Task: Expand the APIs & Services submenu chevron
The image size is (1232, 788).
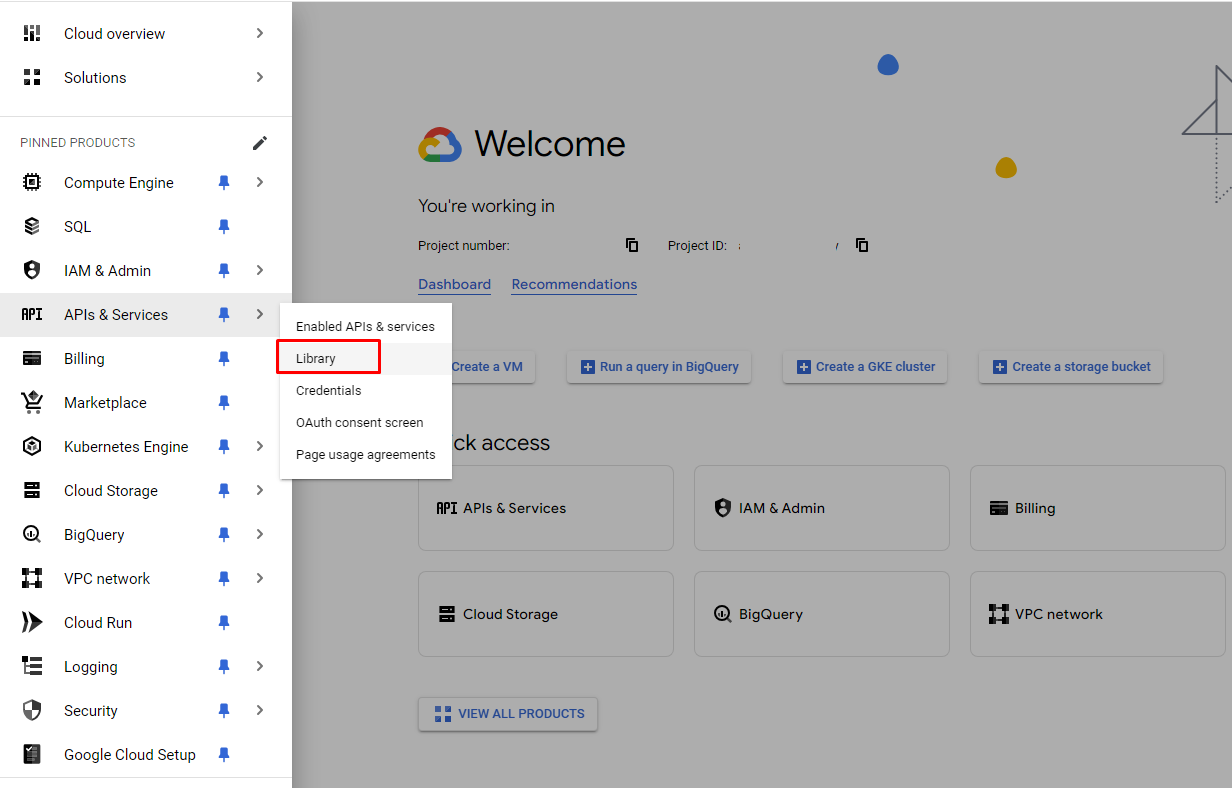Action: click(260, 314)
